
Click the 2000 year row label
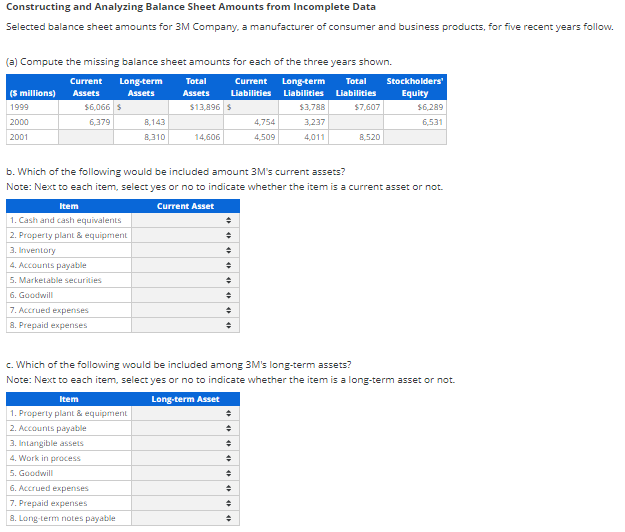click(x=19, y=122)
